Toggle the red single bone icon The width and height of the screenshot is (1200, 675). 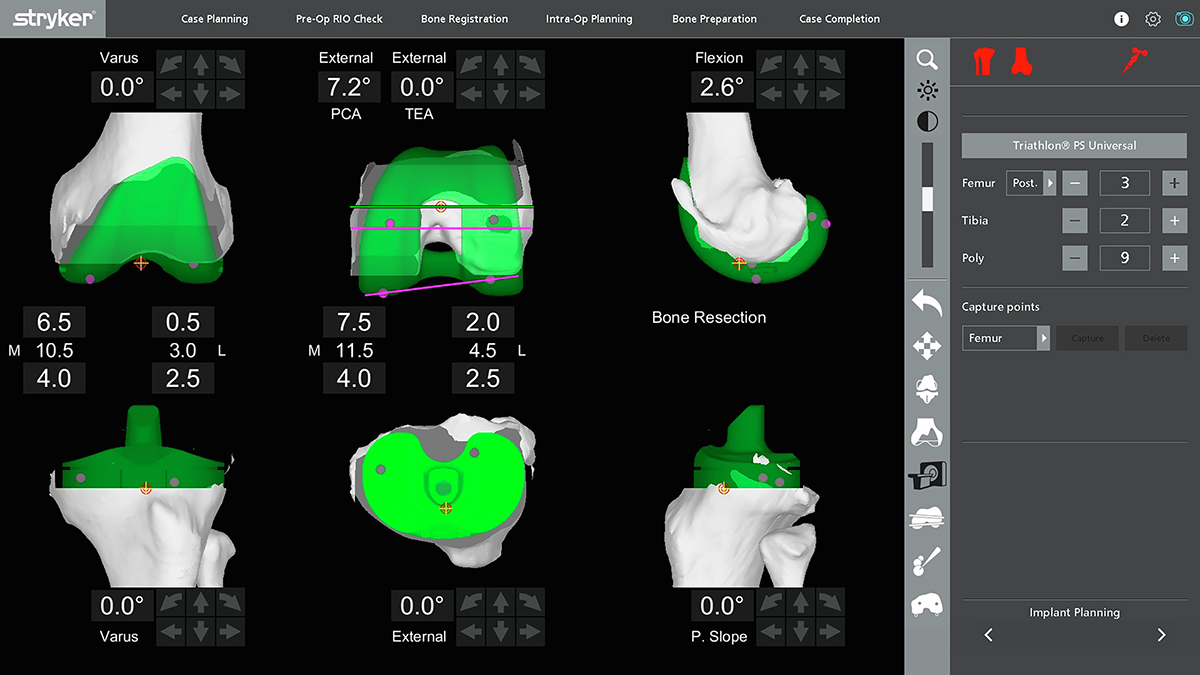click(x=1021, y=62)
